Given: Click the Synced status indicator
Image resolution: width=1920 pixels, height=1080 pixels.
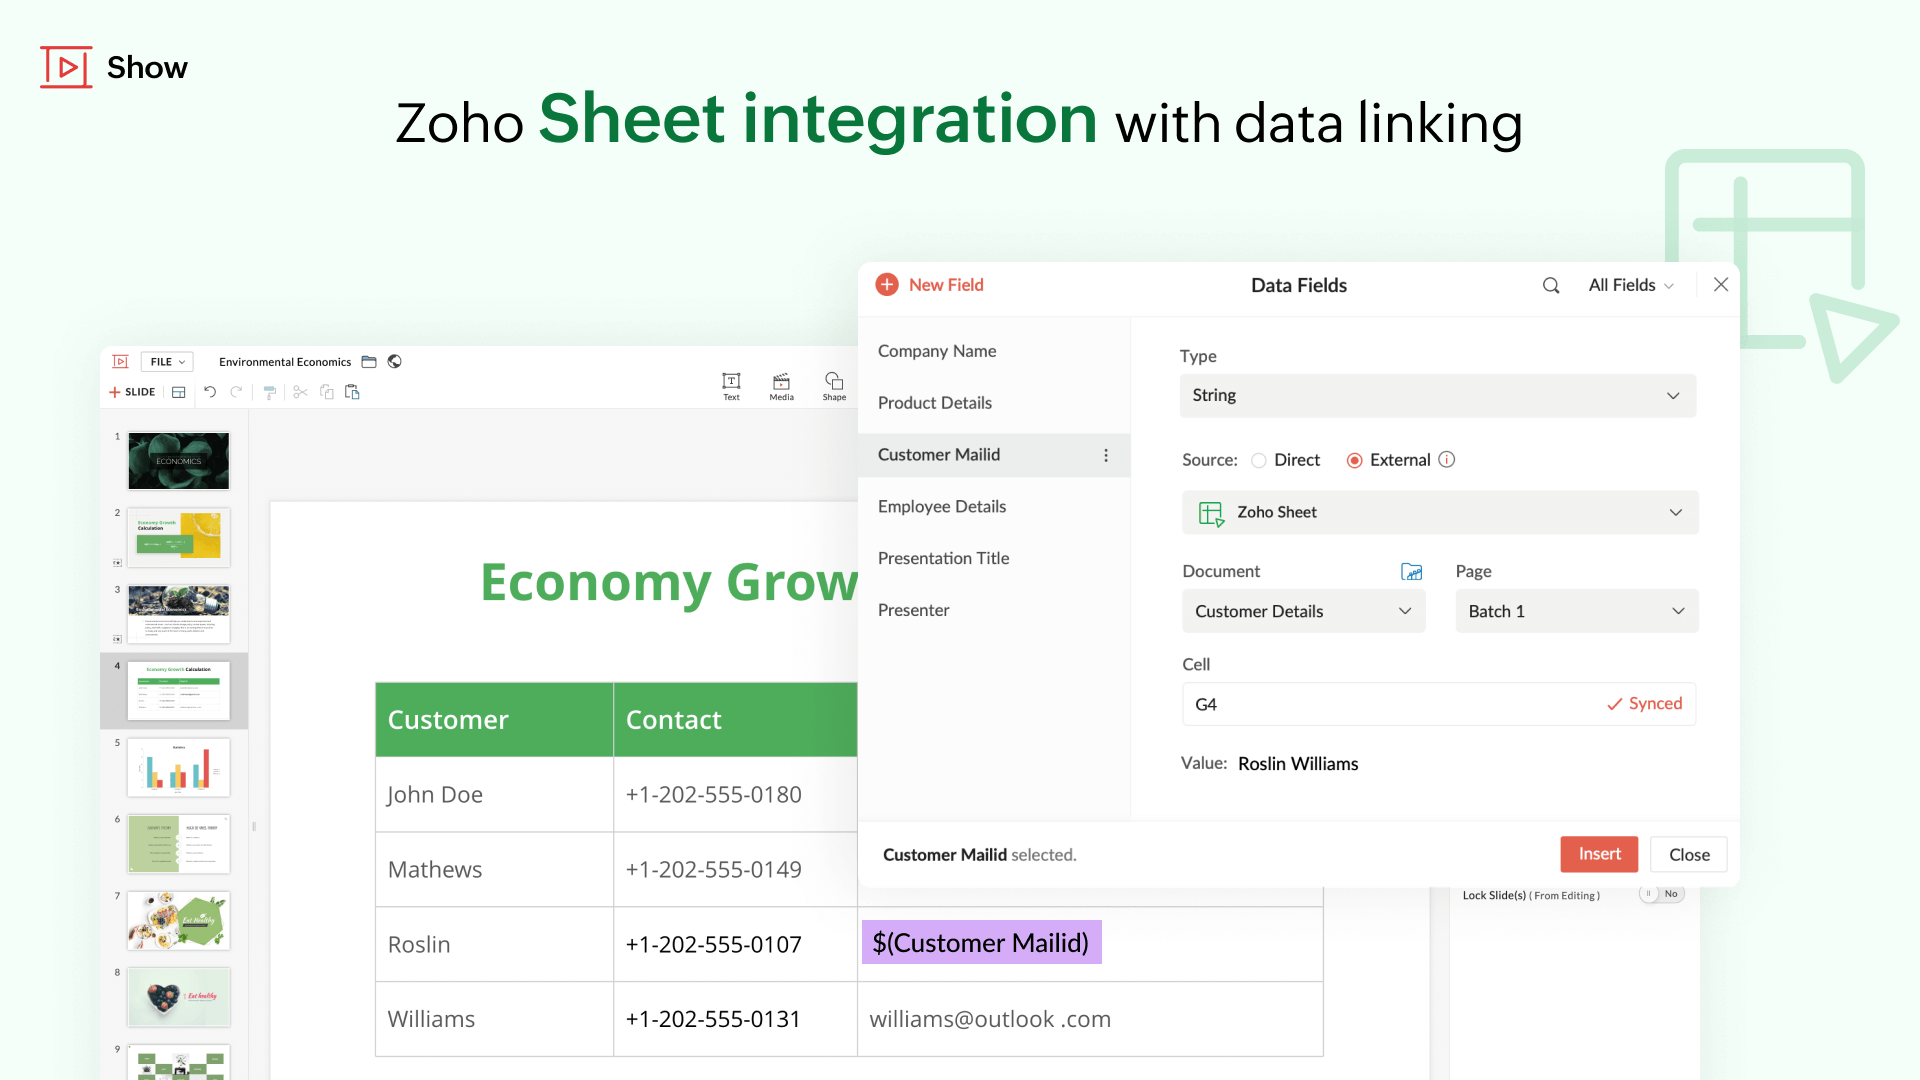Looking at the screenshot, I should [x=1645, y=704].
